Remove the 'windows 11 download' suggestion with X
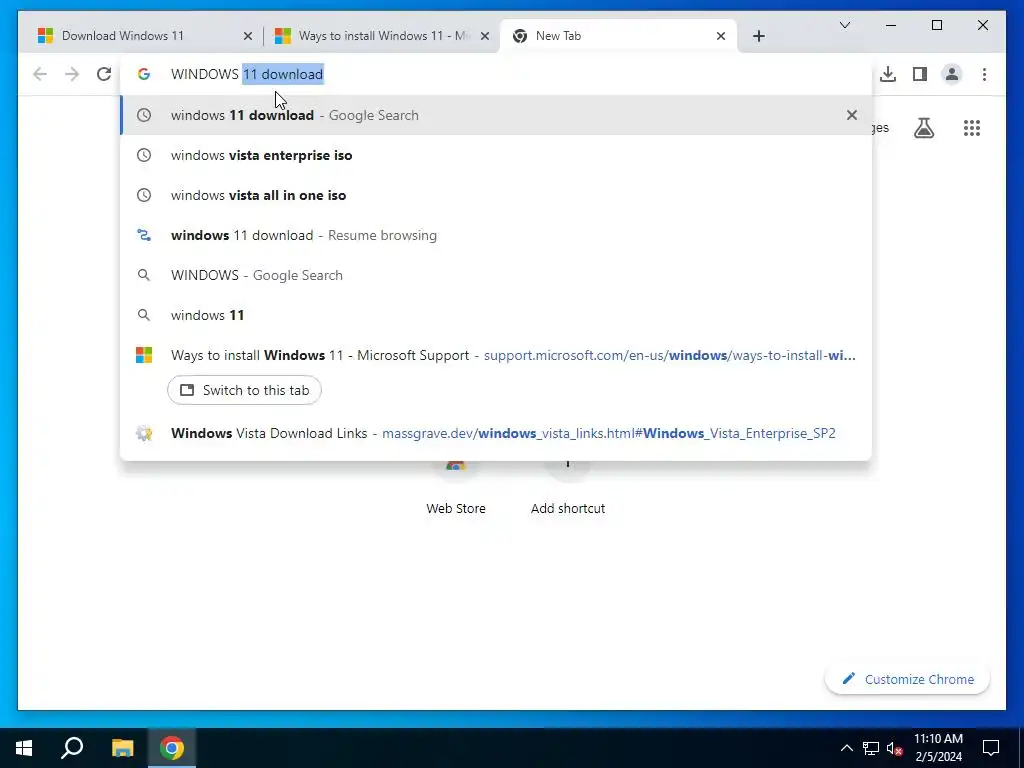 (852, 115)
